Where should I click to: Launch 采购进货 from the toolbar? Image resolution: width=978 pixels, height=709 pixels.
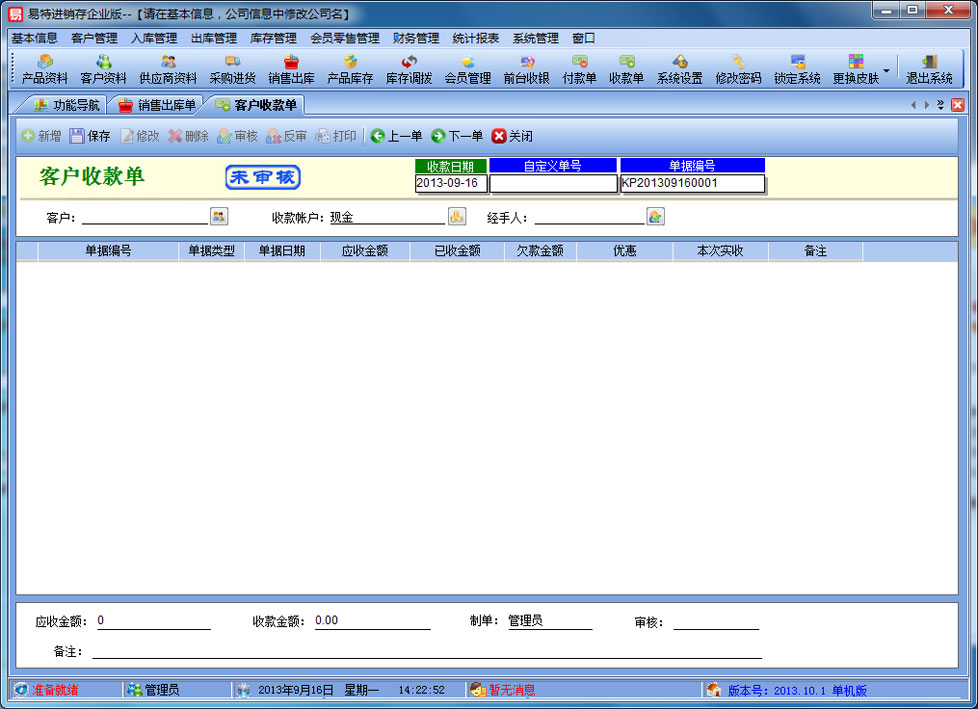pos(233,69)
